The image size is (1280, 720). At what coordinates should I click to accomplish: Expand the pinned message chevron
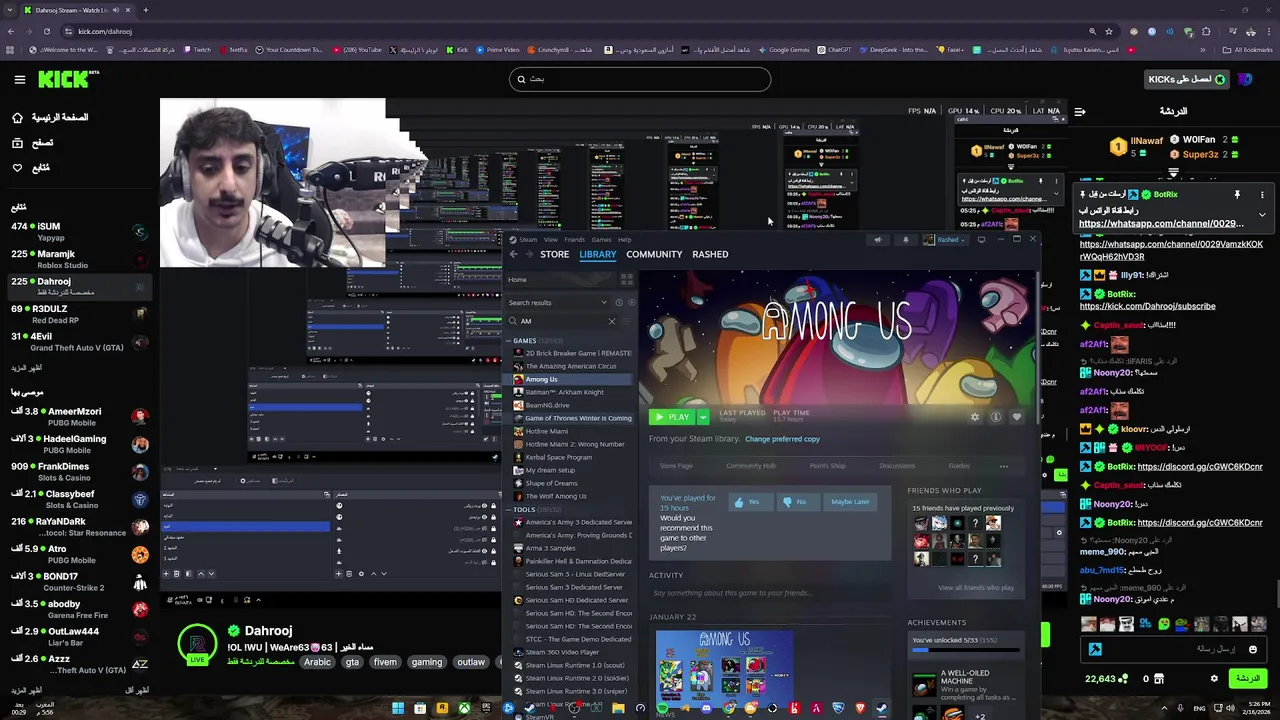pyautogui.click(x=1262, y=214)
